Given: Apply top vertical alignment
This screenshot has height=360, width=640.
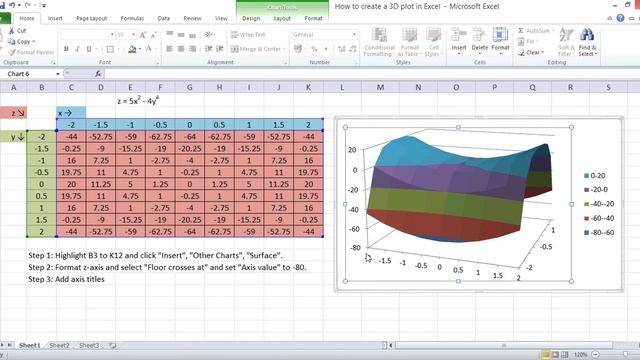Looking at the screenshot, I should pos(169,34).
